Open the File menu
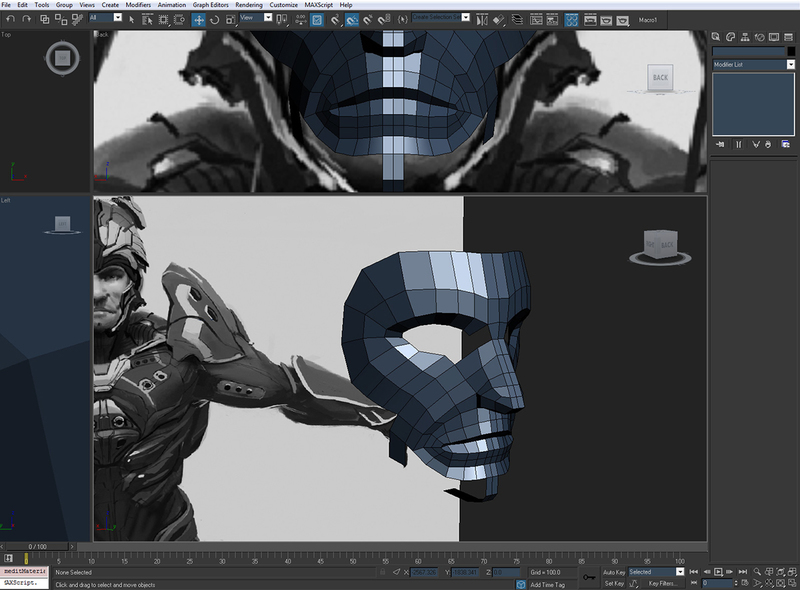This screenshot has height=590, width=800. point(6,5)
